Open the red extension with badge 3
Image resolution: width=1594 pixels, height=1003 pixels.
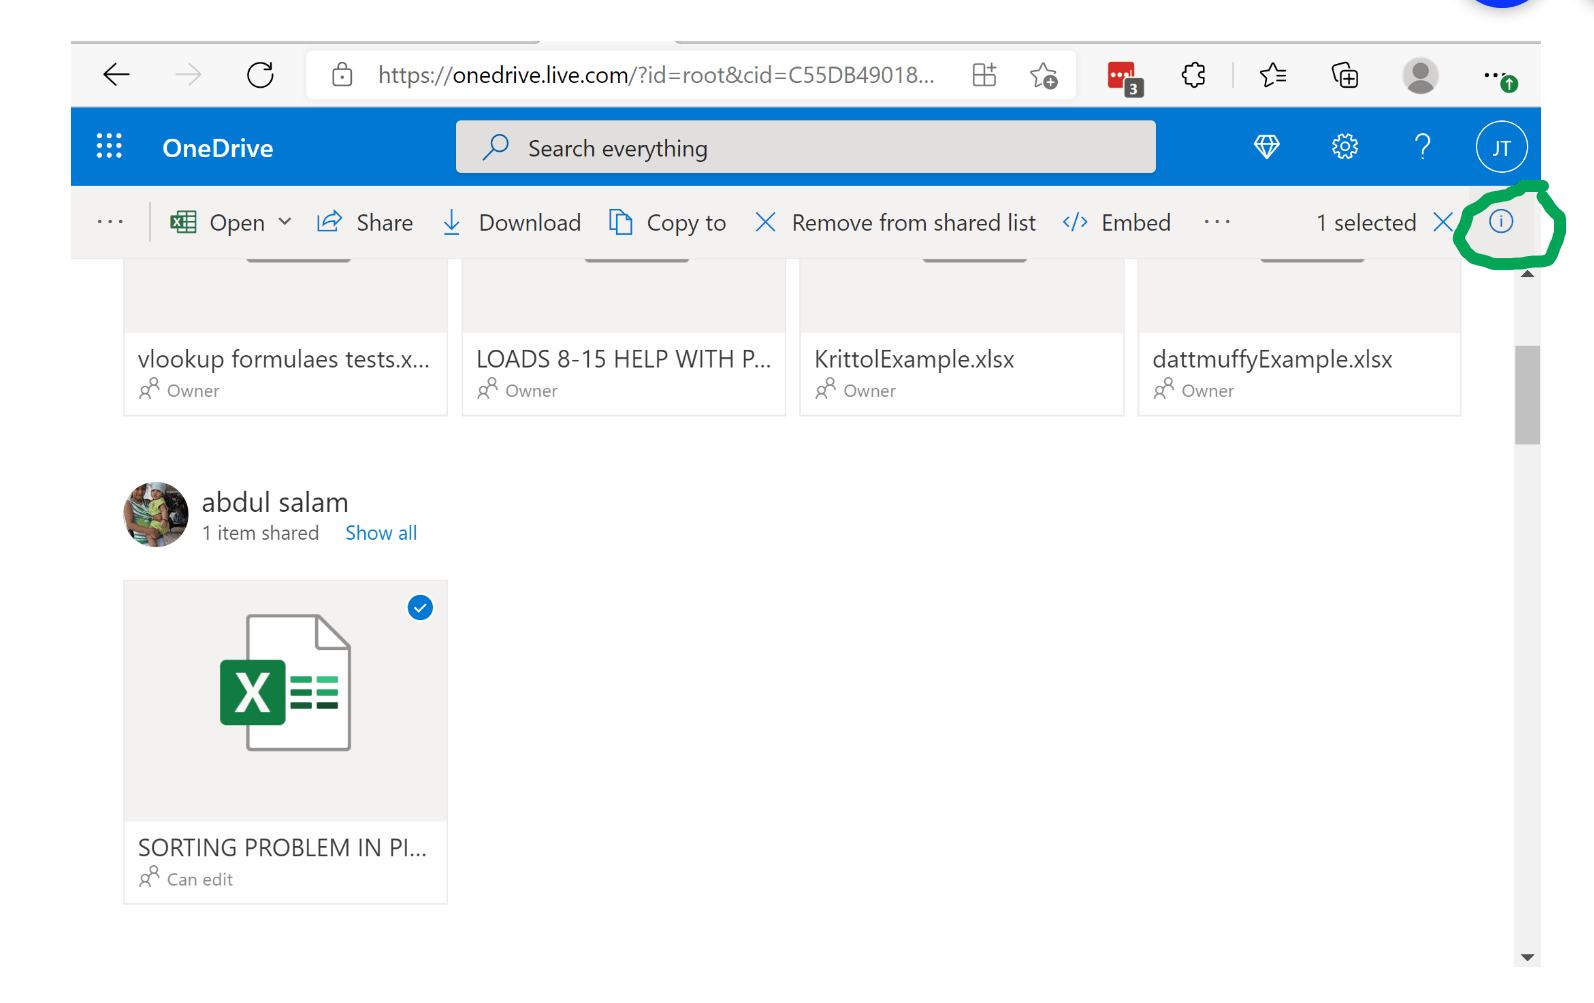tap(1124, 77)
